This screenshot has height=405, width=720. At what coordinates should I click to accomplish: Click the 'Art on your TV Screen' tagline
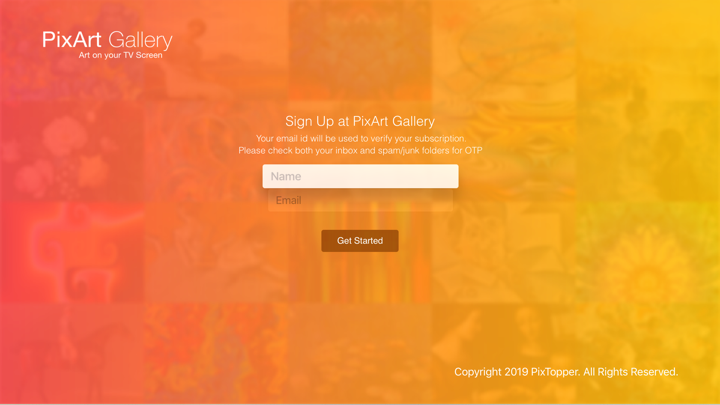point(120,55)
